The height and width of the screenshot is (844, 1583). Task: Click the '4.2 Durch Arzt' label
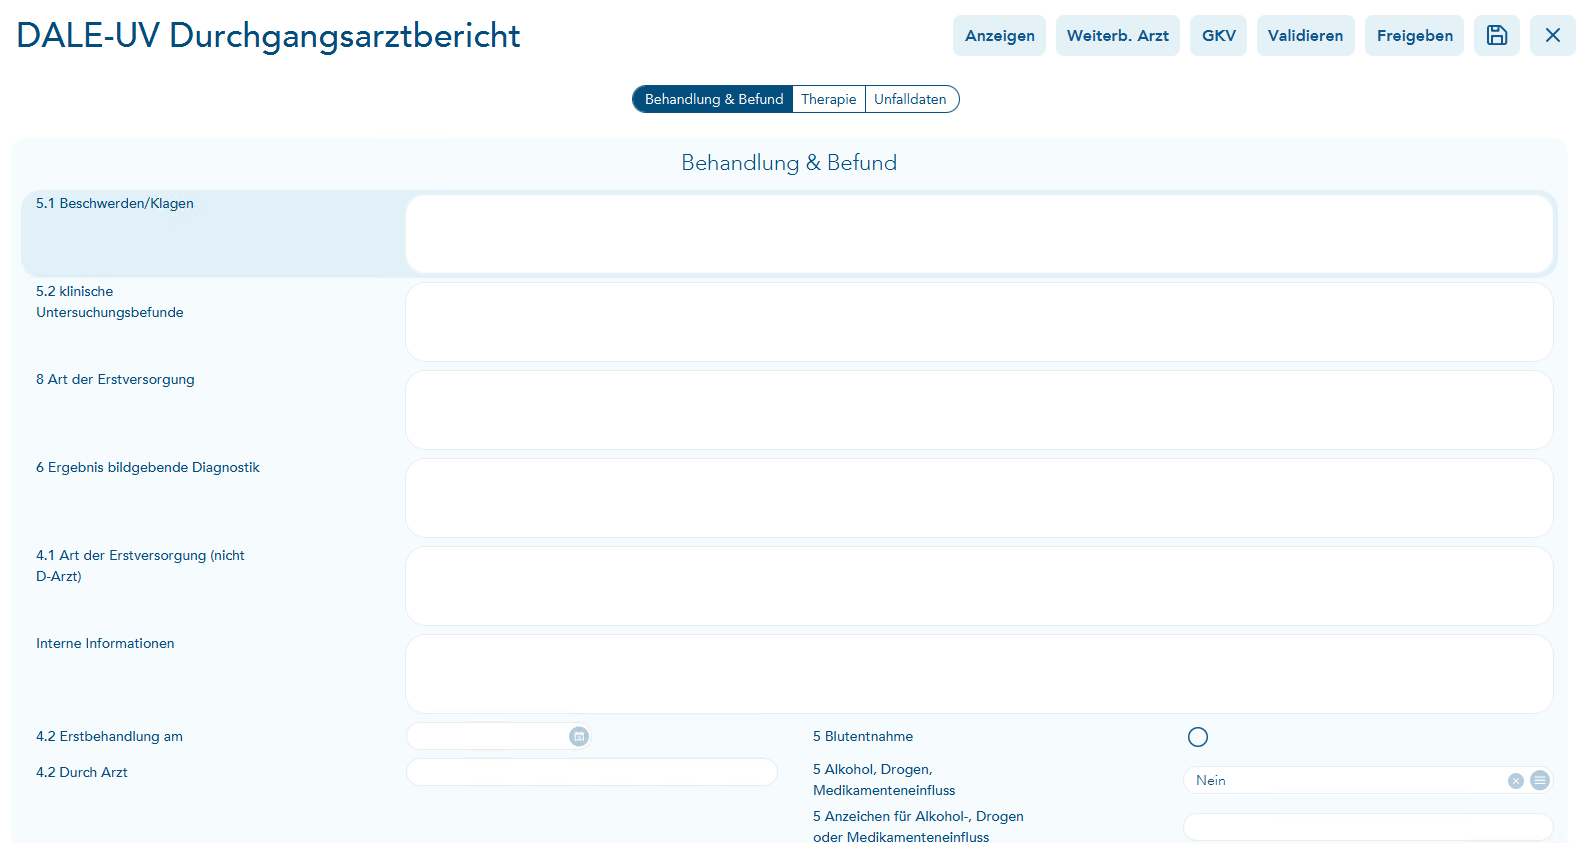(82, 773)
